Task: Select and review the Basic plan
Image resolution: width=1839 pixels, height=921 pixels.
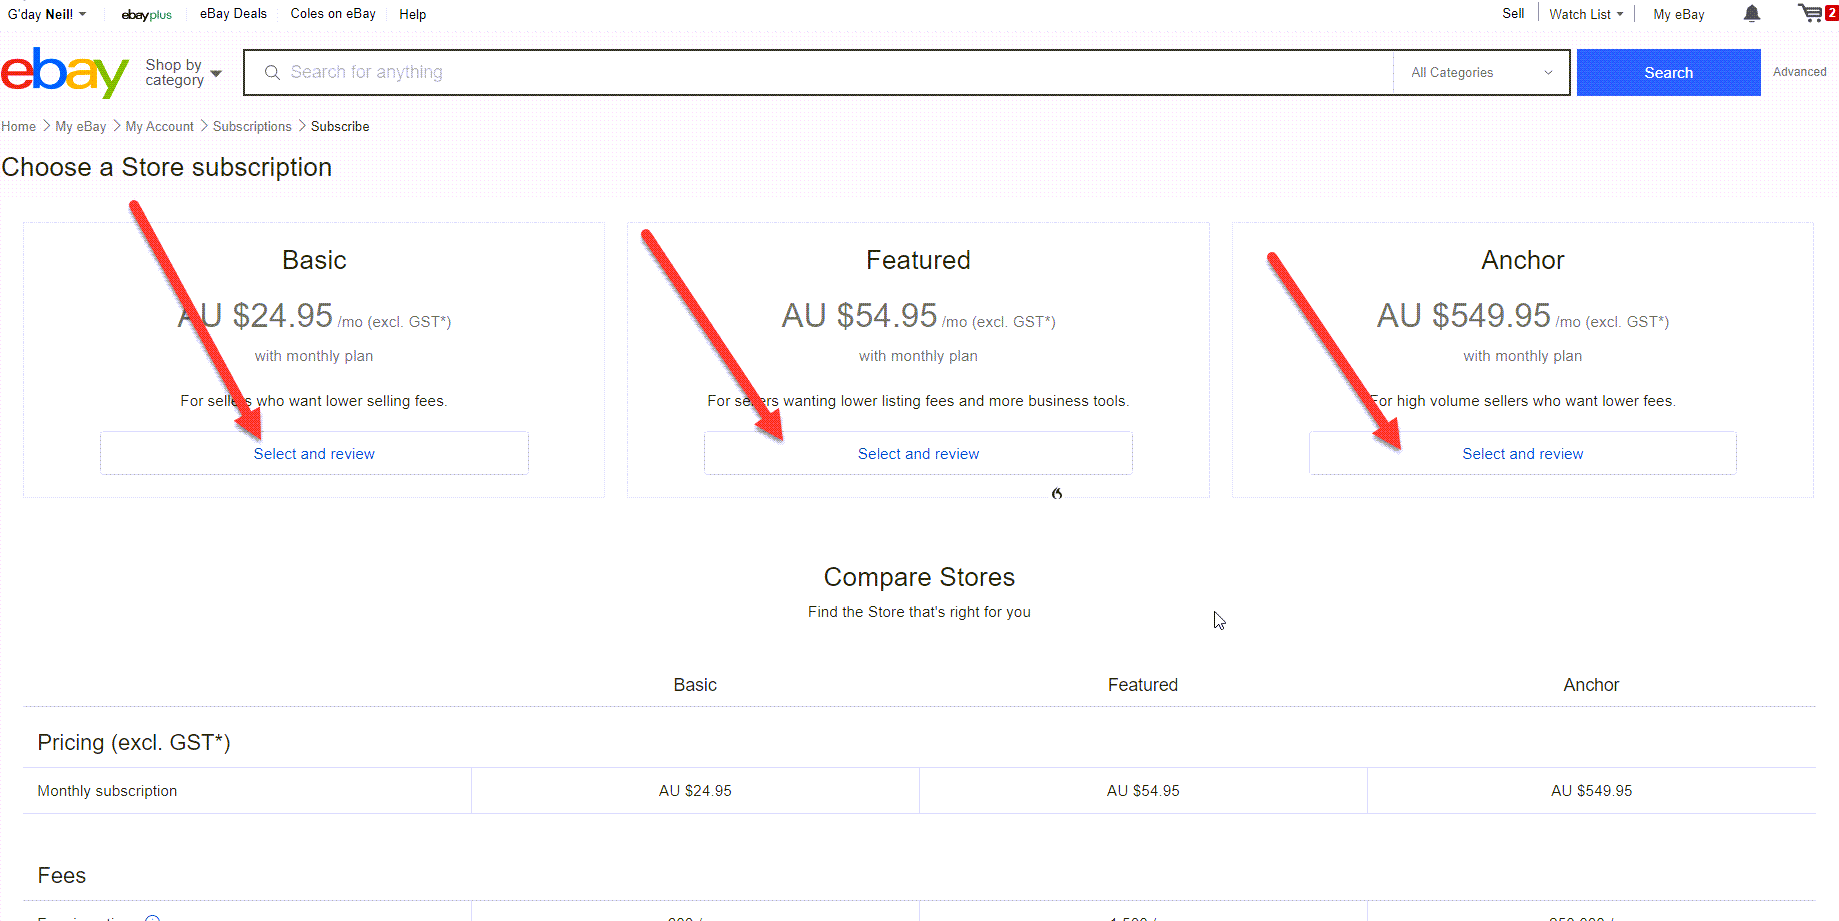Action: pyautogui.click(x=314, y=453)
